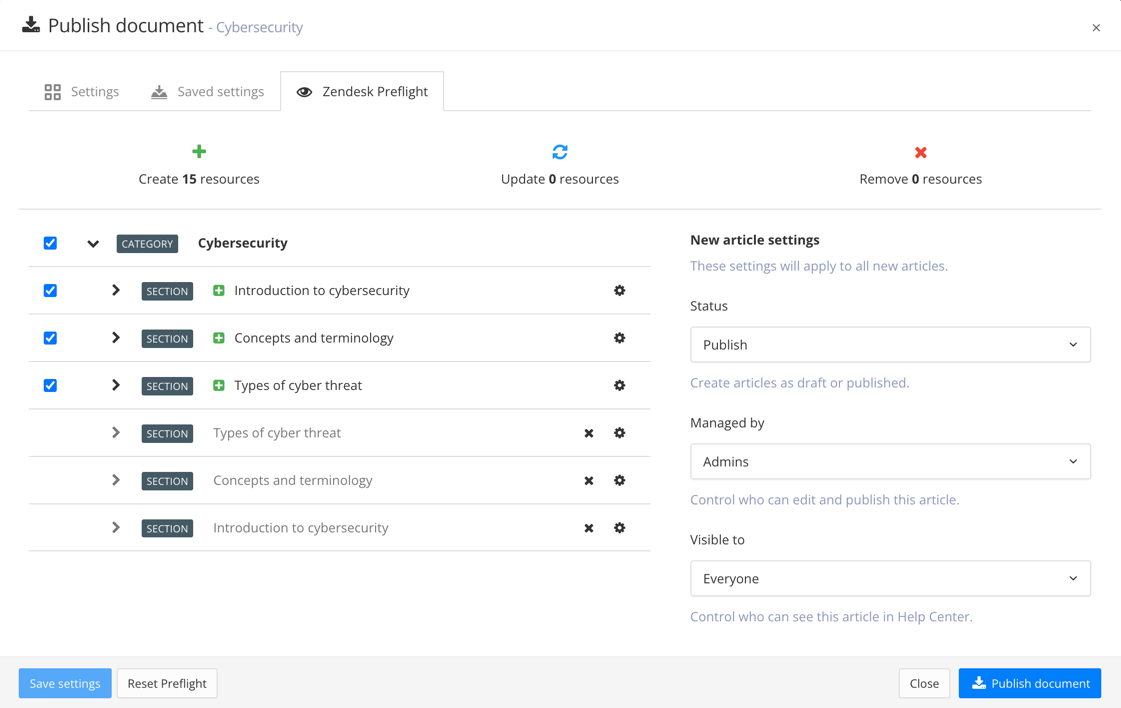
Task: Open the Status dropdown showing Publish
Action: 890,344
